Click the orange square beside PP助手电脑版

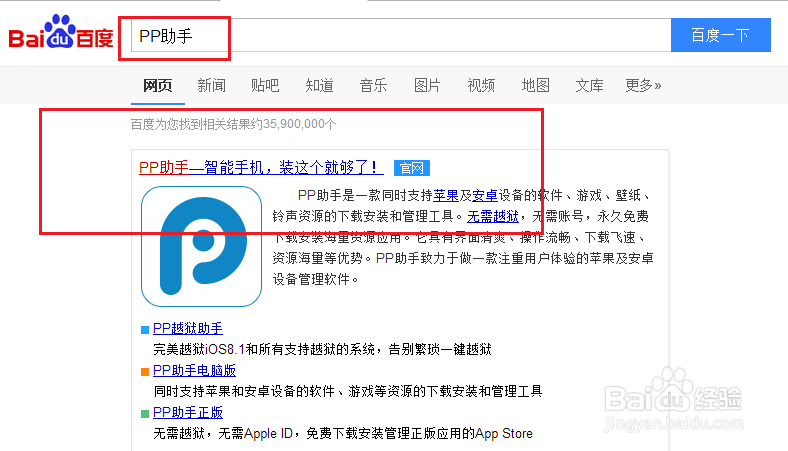[x=145, y=372]
